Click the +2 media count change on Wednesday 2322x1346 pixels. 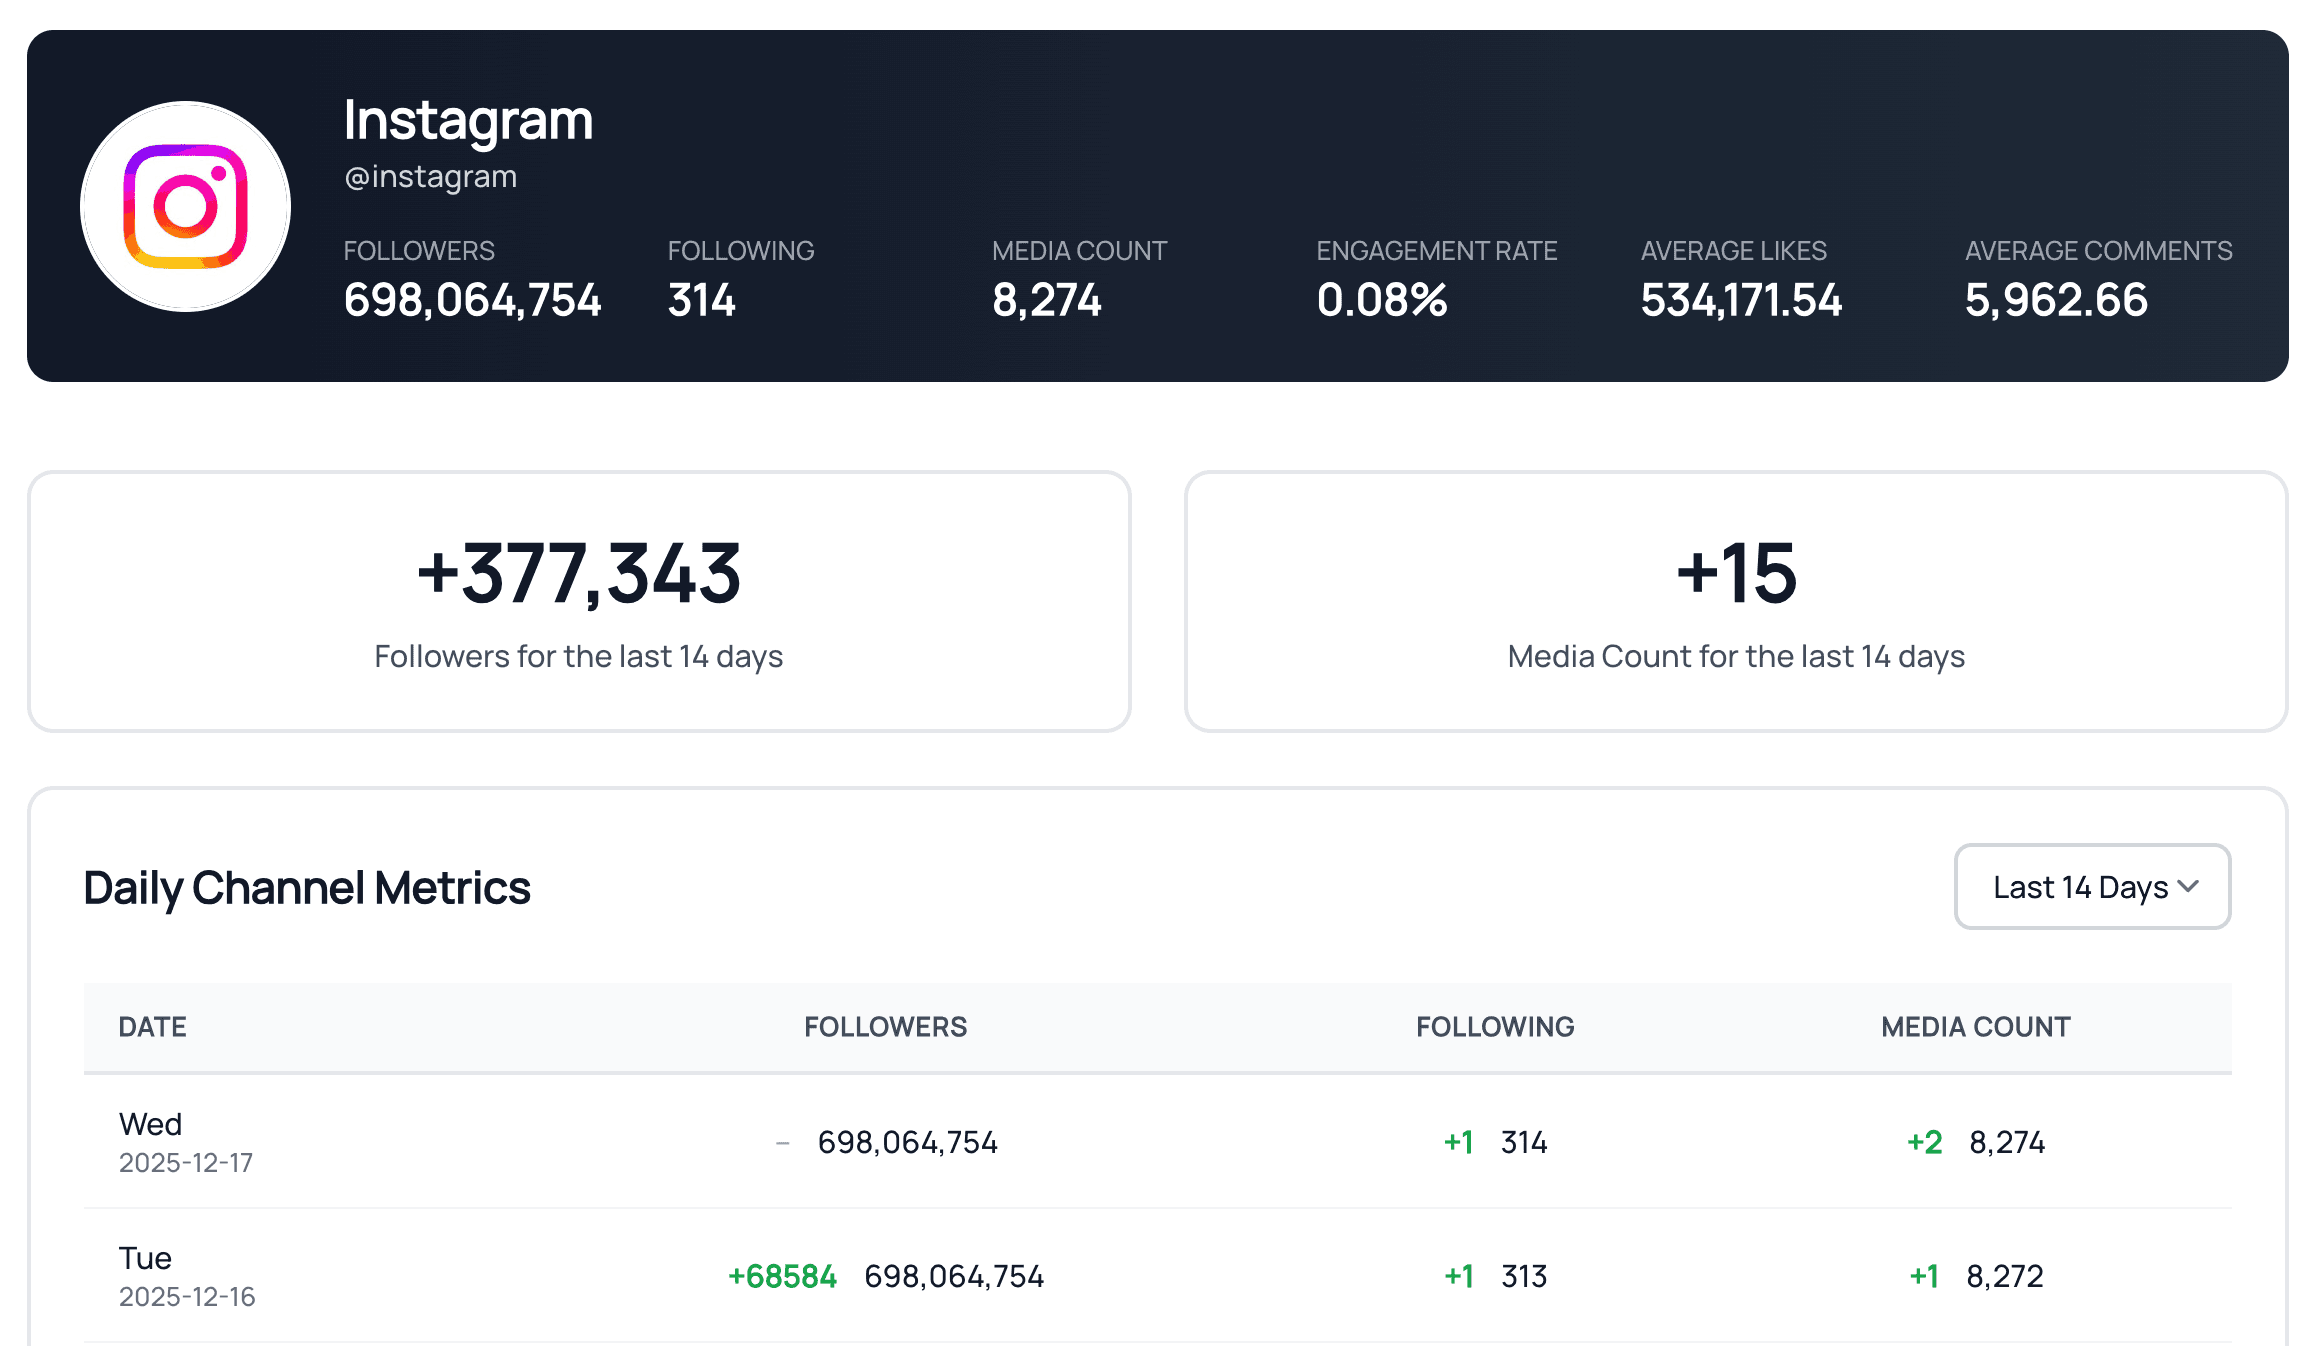click(1924, 1142)
